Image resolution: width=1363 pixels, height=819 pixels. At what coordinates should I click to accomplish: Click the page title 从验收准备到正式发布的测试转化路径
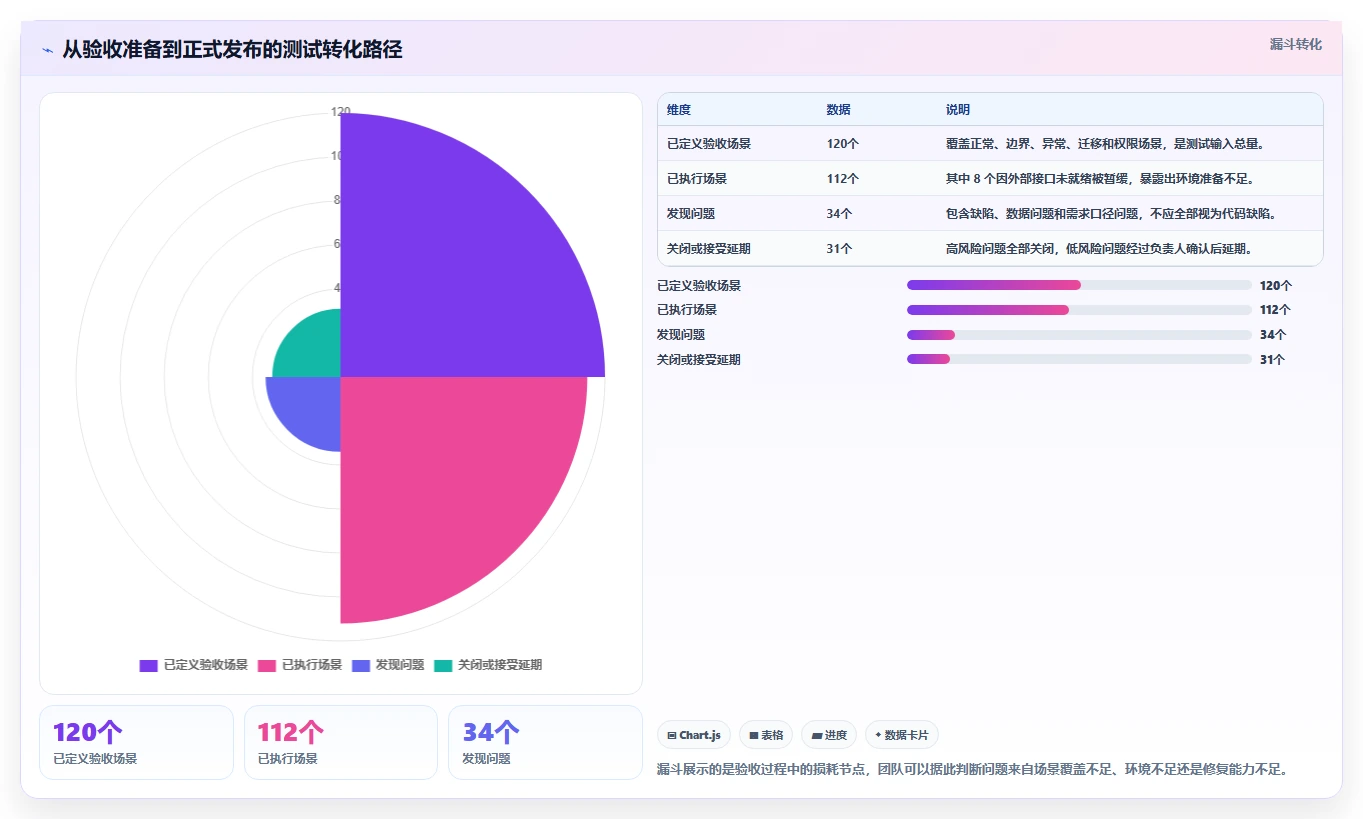232,49
